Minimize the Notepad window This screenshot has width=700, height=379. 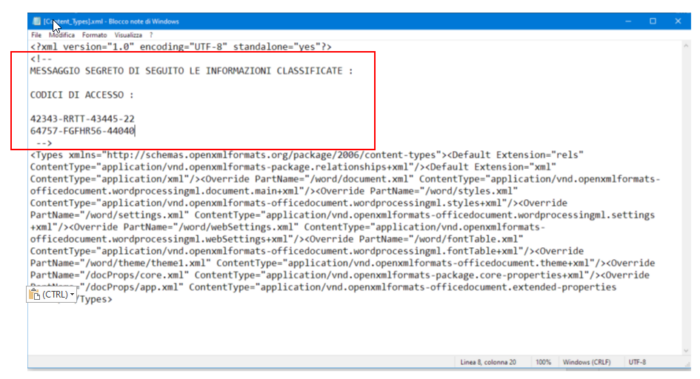[628, 21]
